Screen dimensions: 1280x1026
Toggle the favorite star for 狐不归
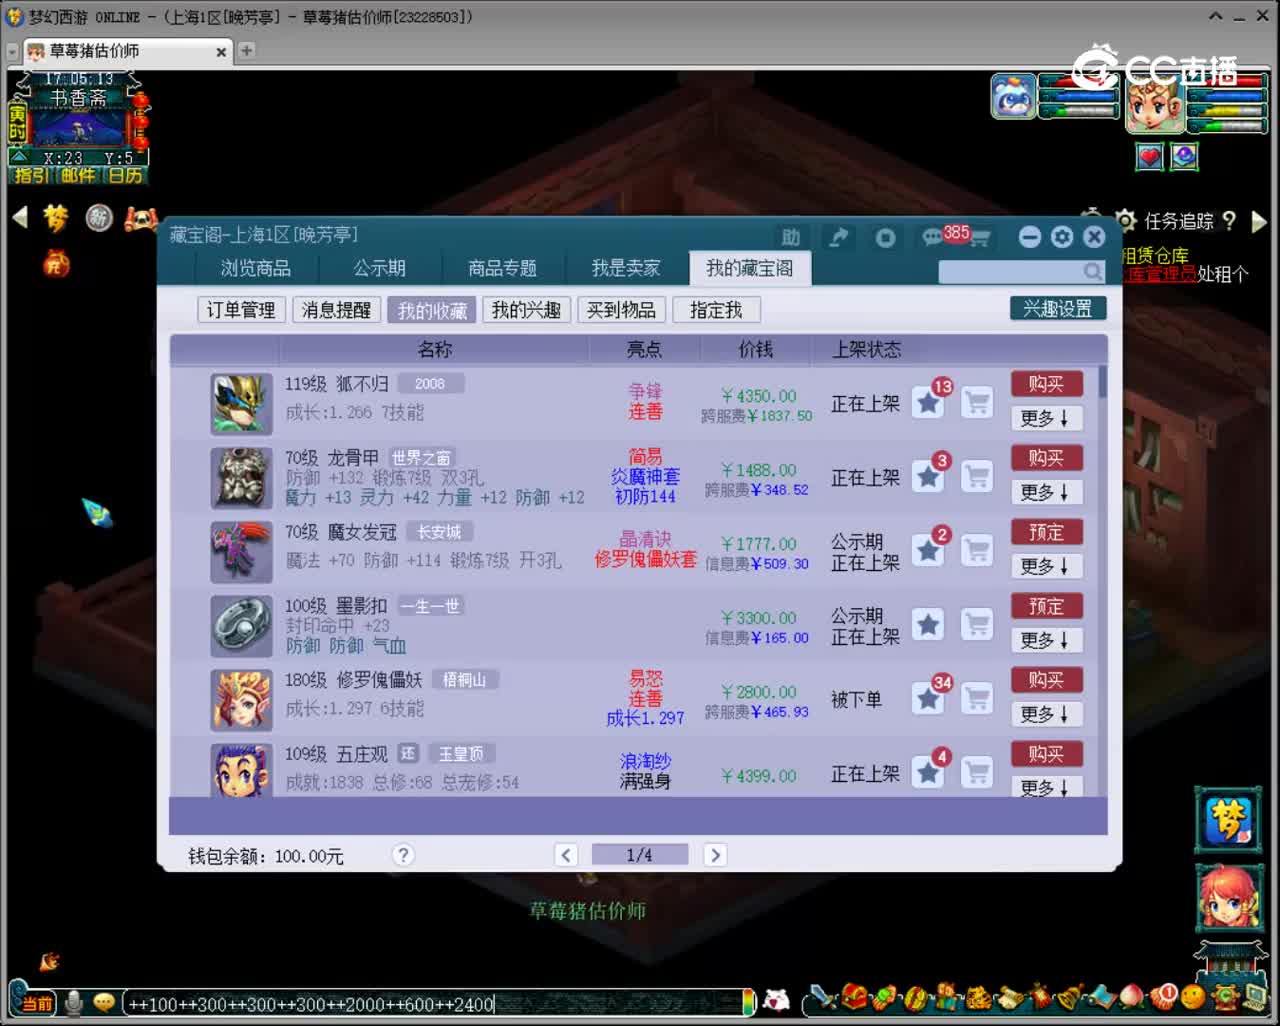click(x=929, y=402)
